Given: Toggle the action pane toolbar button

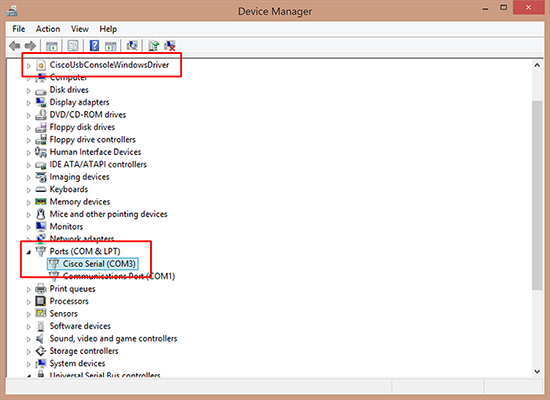Looking at the screenshot, I should [x=111, y=46].
